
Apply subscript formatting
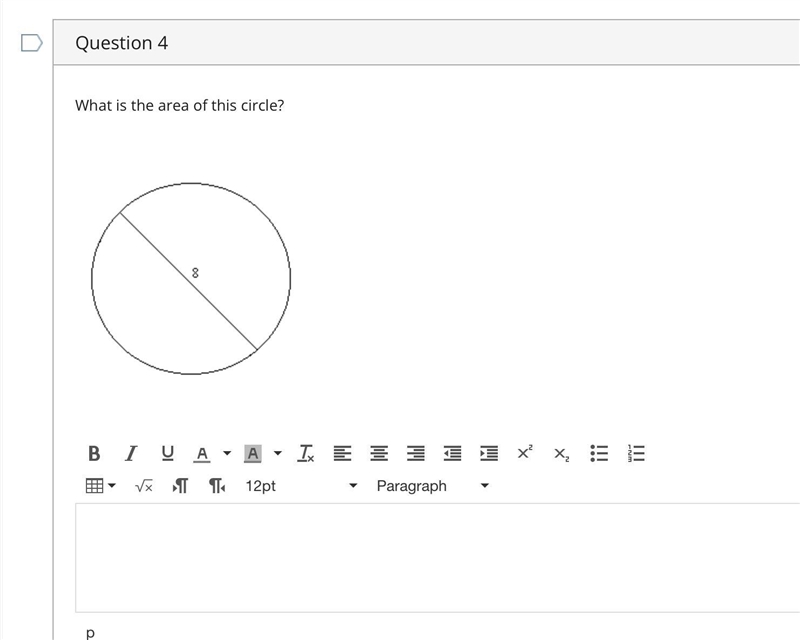point(562,454)
